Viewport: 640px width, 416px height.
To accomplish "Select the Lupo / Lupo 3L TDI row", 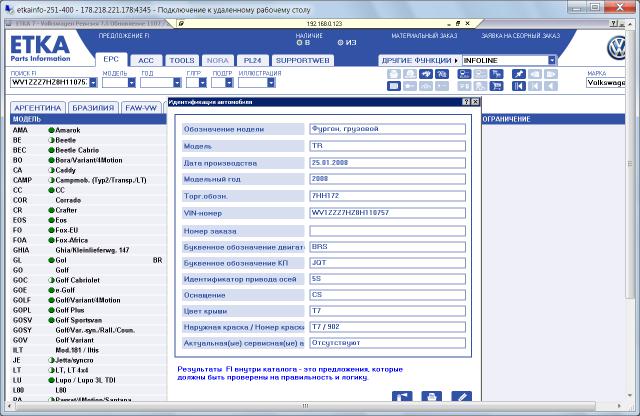I will point(88,380).
